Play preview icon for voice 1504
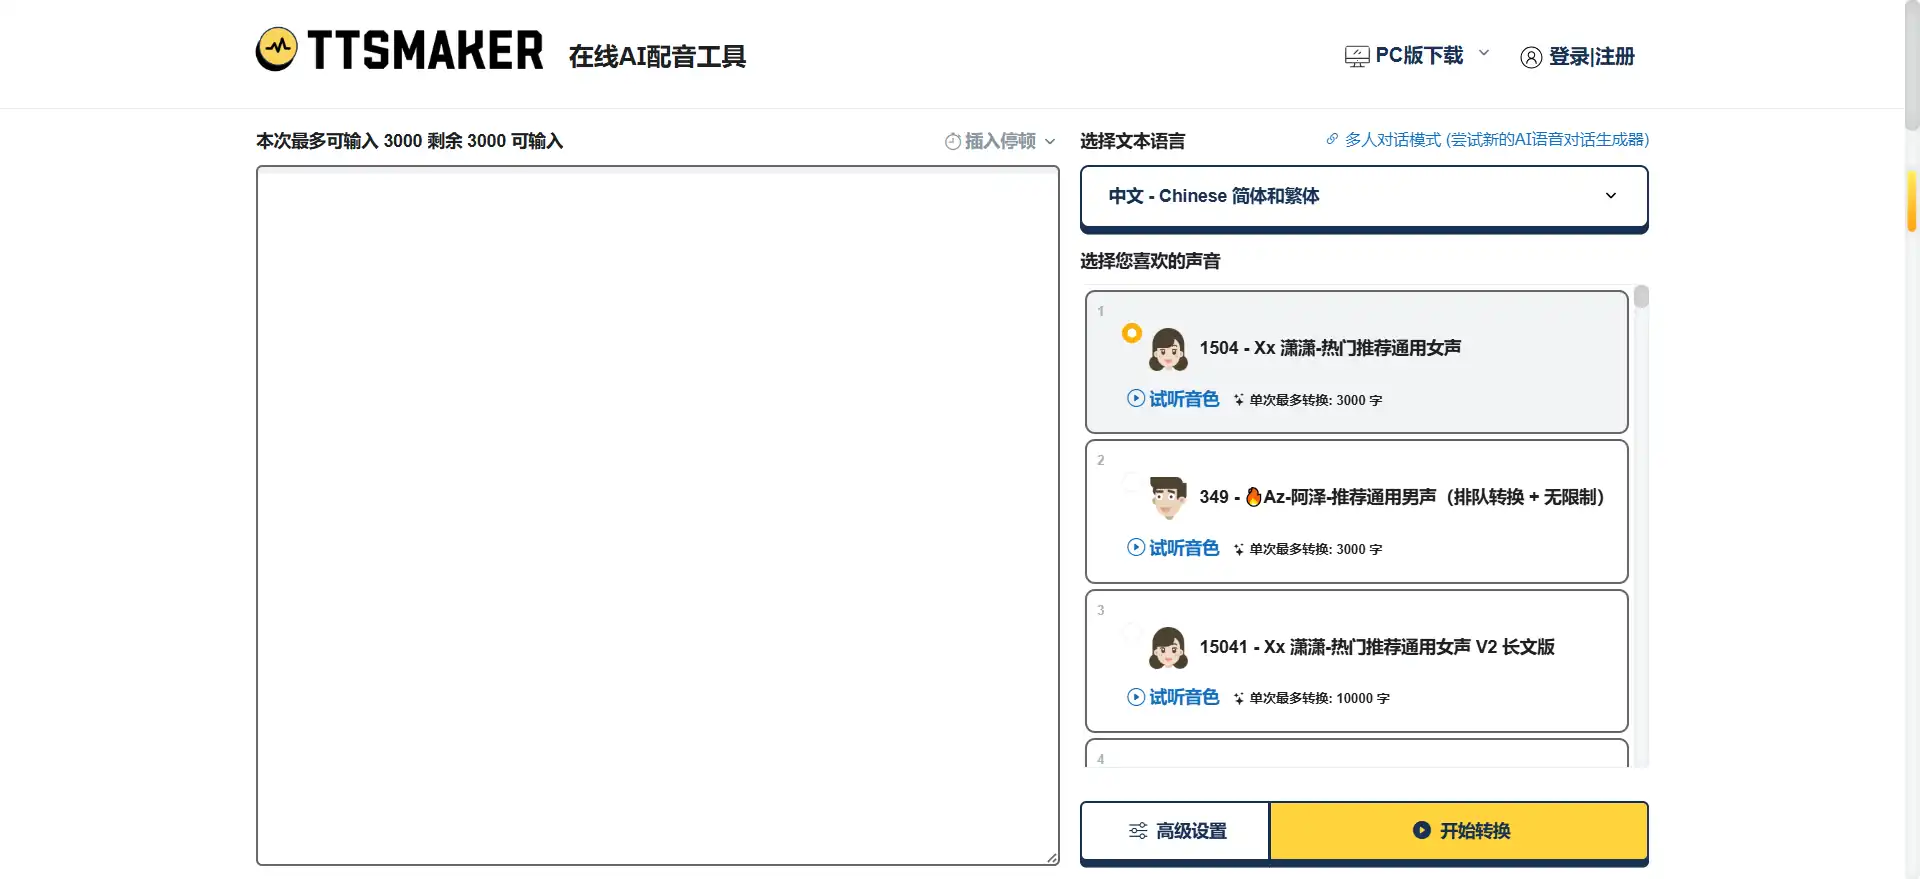 (1136, 398)
